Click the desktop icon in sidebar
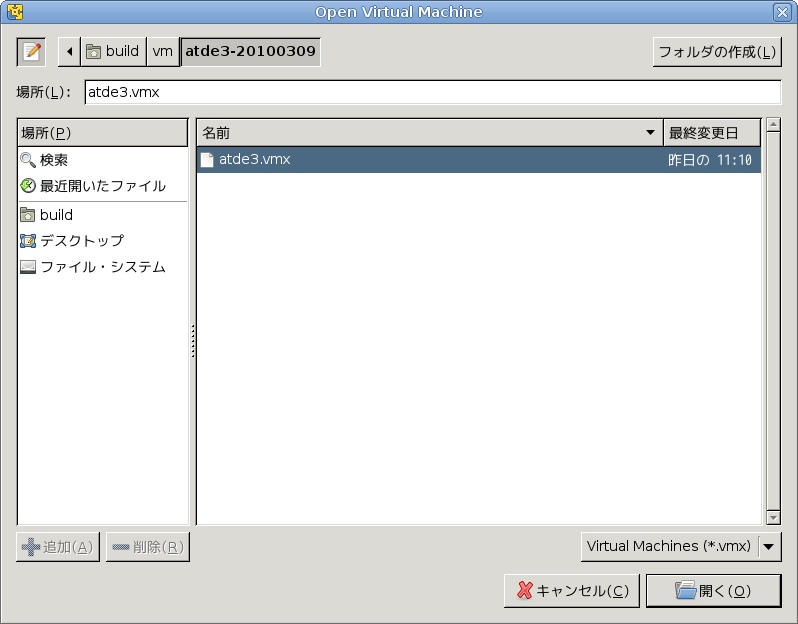Screen dimensions: 798x624 pos(28,241)
